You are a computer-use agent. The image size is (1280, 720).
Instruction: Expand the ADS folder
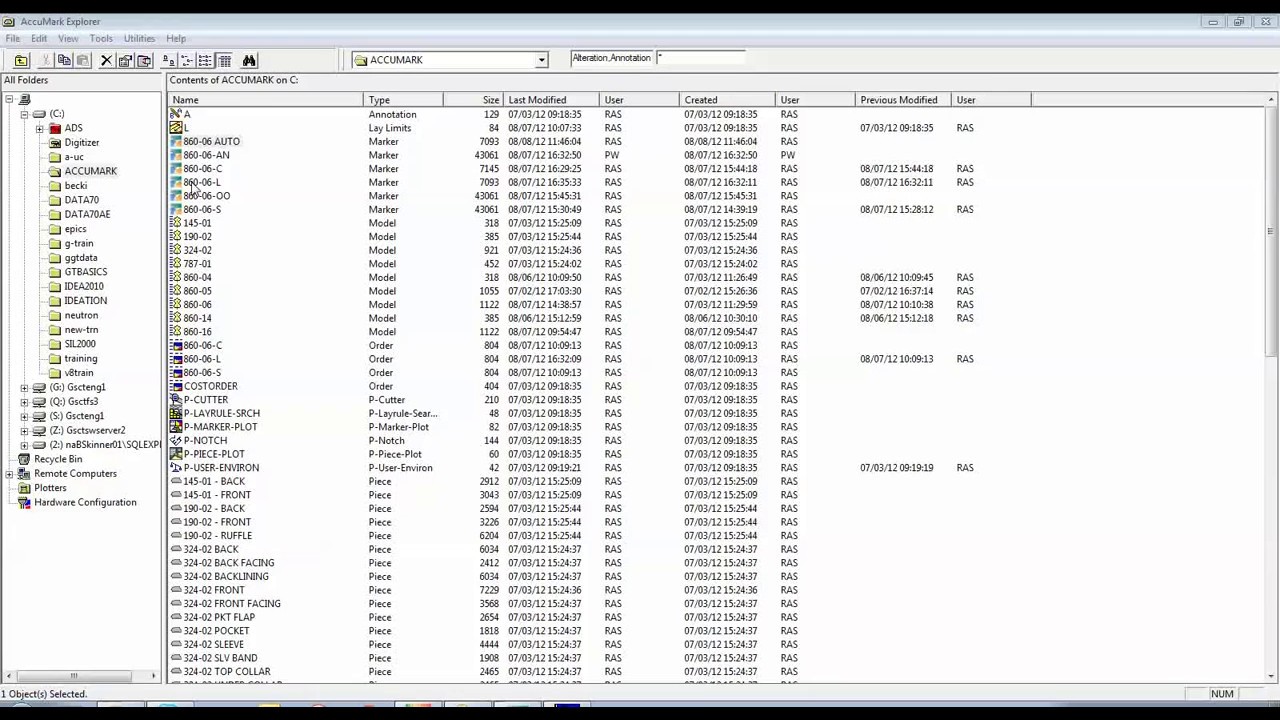point(39,128)
